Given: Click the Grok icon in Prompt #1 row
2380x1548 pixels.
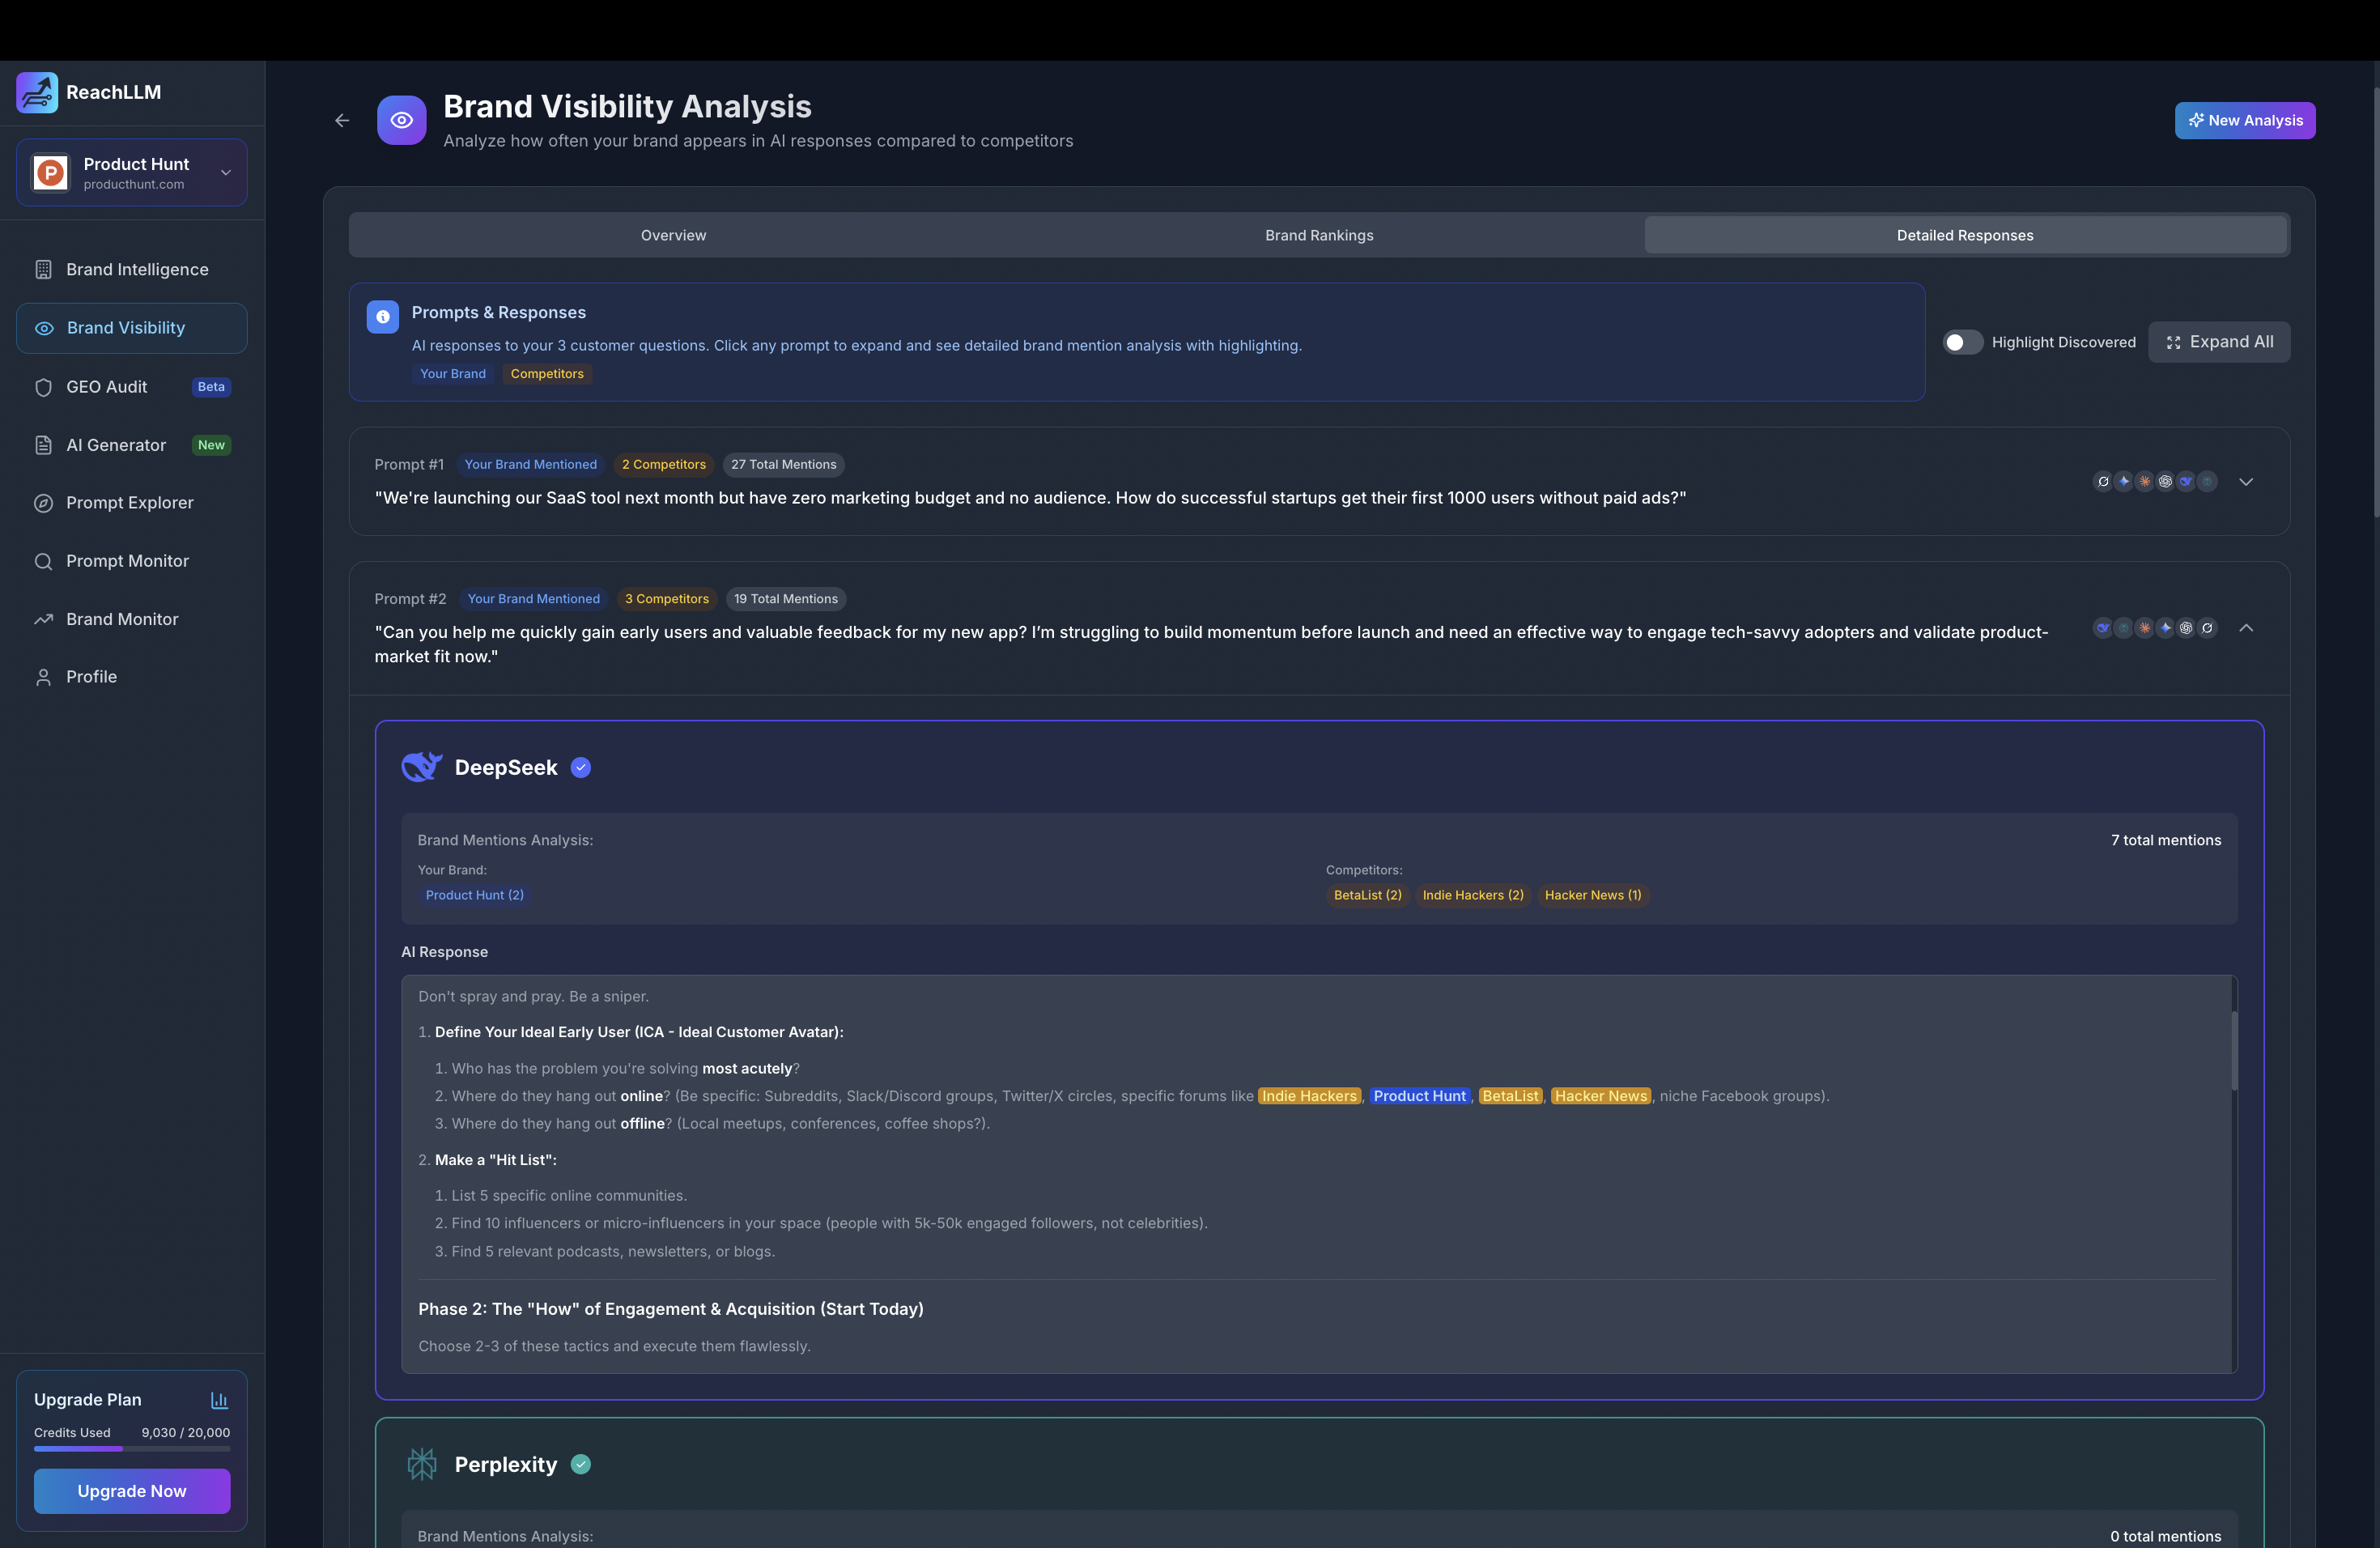Looking at the screenshot, I should (2104, 481).
